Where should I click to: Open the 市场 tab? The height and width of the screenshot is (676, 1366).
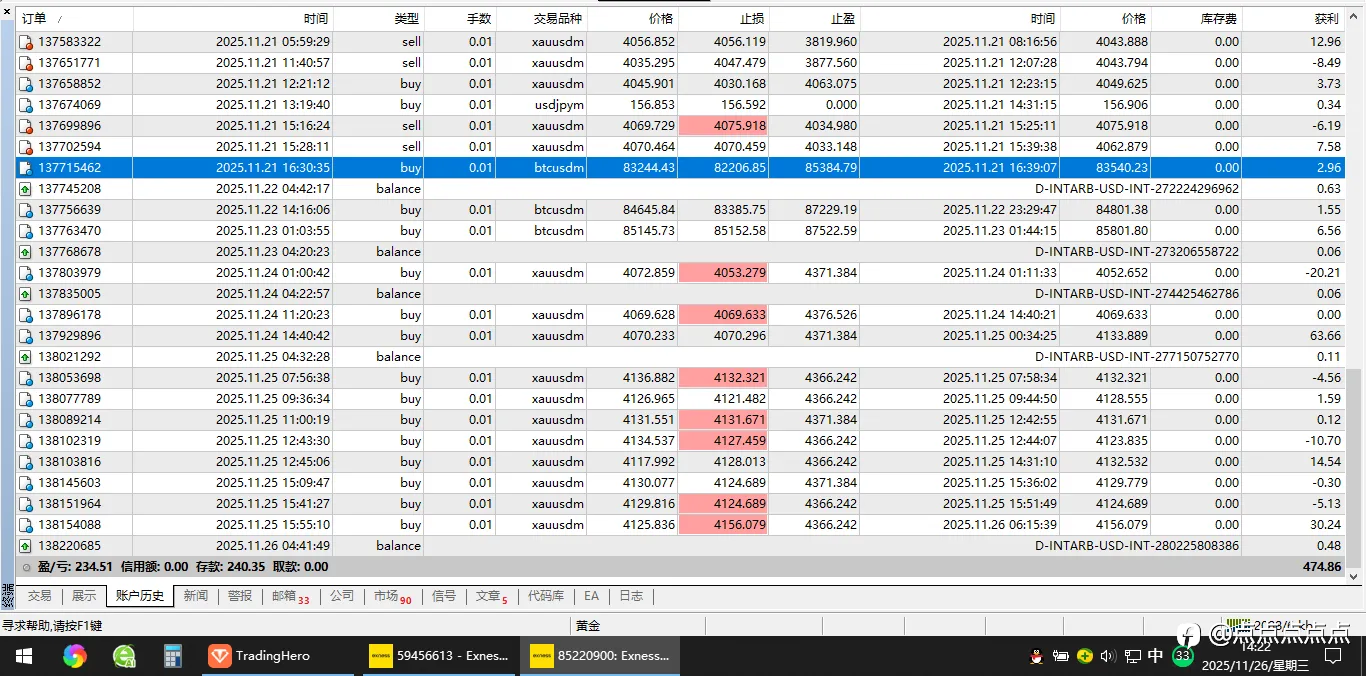[x=392, y=597]
